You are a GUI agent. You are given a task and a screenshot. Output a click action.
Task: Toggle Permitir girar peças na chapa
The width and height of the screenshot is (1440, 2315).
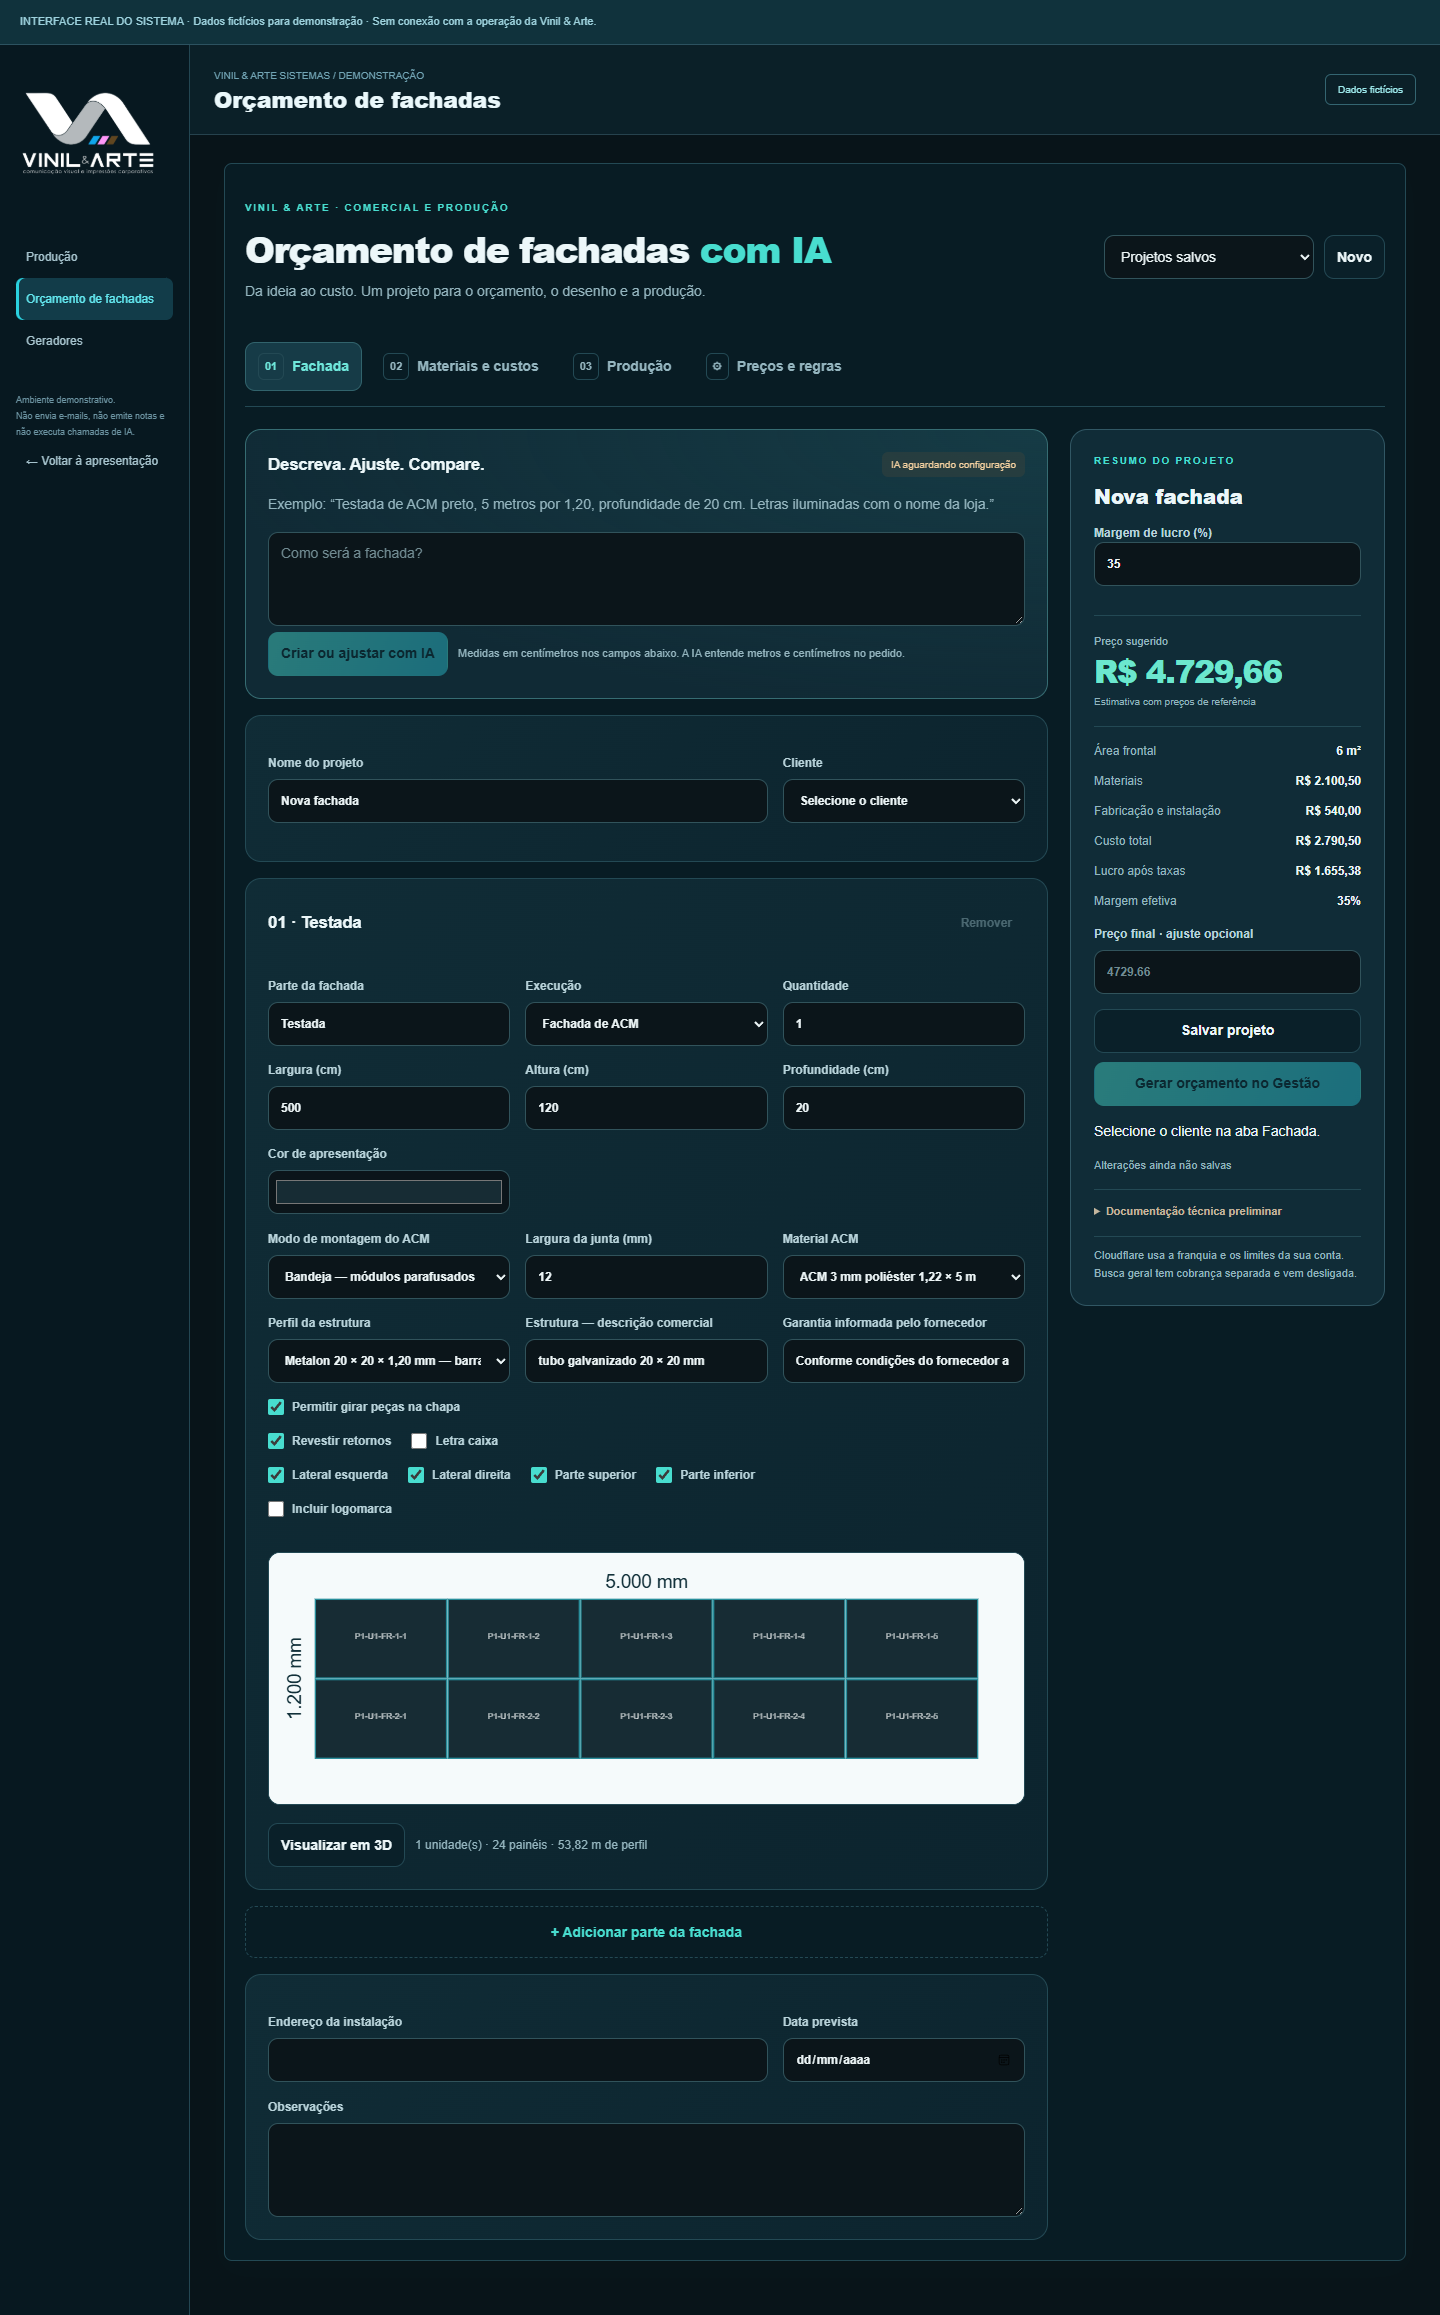276,1407
